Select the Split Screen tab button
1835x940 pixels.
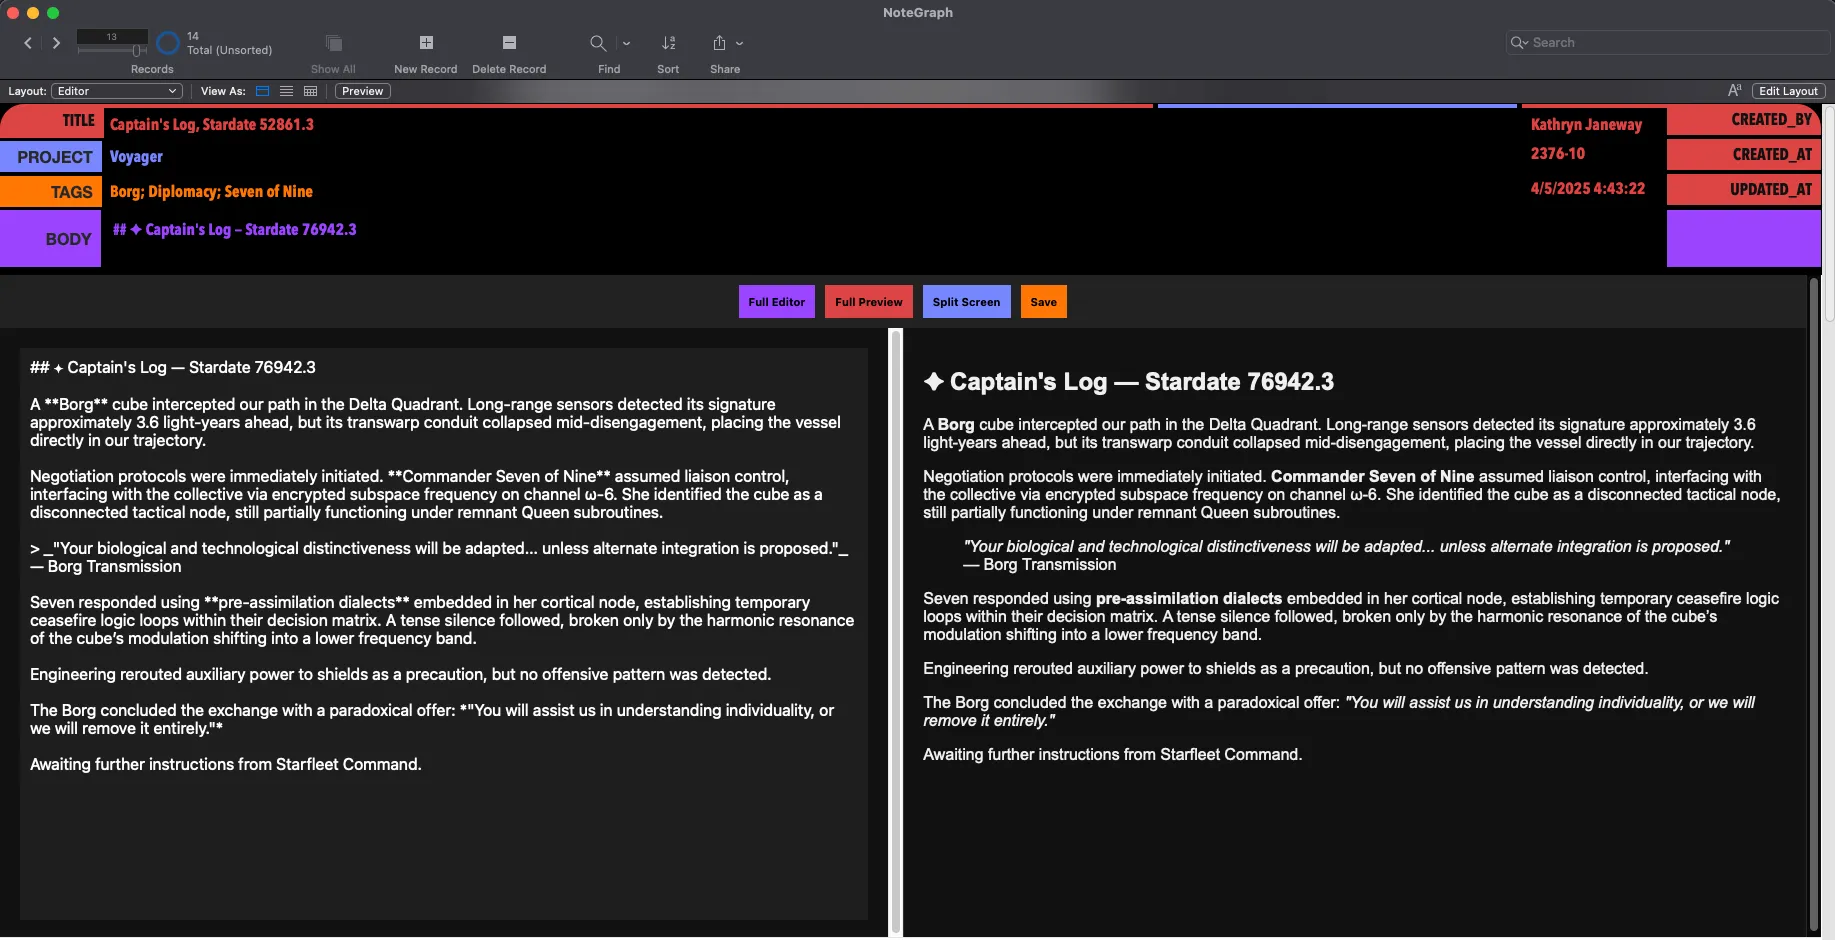coord(966,302)
